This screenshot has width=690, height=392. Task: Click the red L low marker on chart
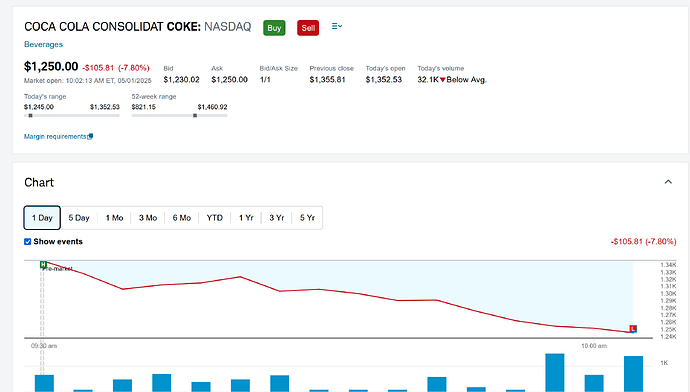633,329
